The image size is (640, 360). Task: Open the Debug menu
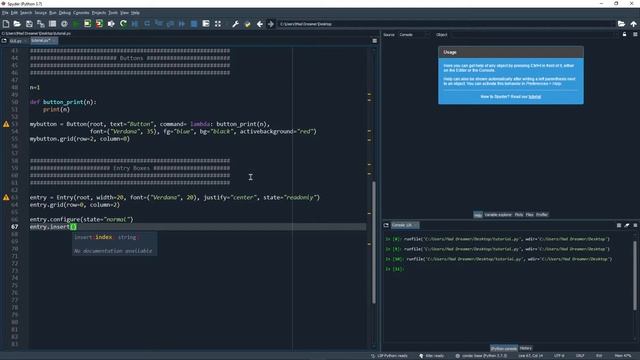click(65, 13)
